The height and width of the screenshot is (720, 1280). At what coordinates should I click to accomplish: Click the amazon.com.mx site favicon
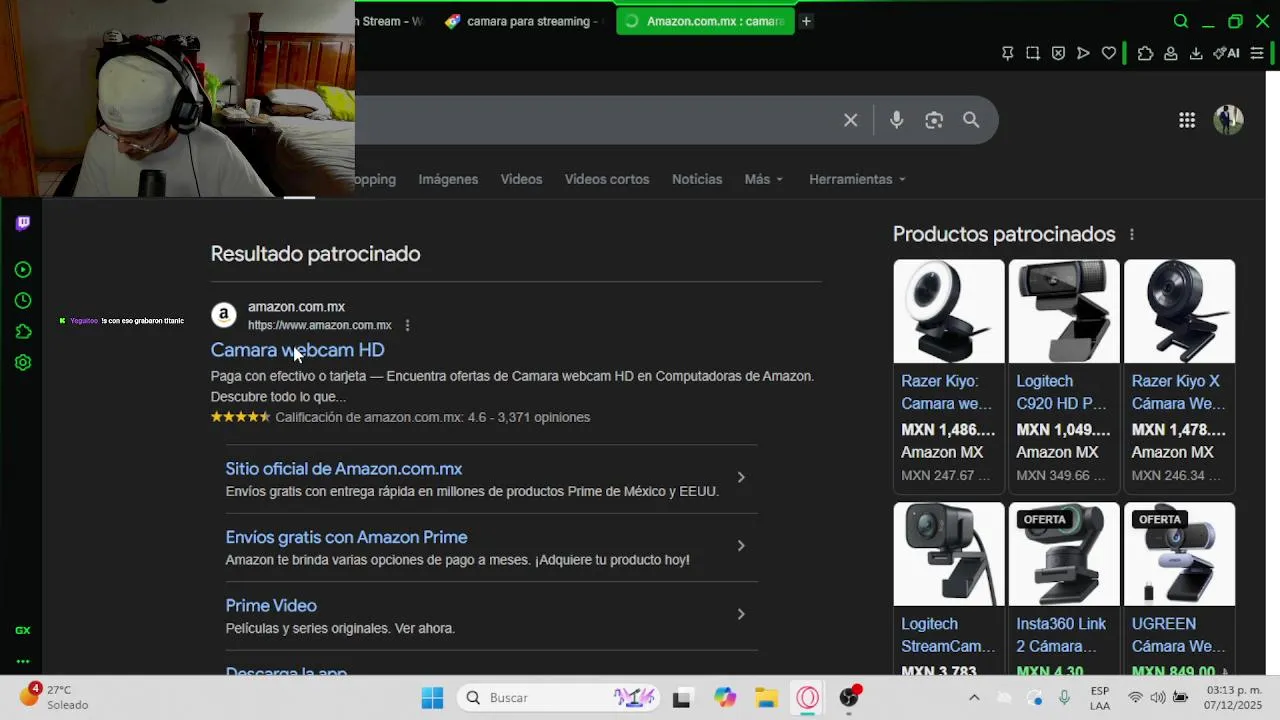coord(224,315)
